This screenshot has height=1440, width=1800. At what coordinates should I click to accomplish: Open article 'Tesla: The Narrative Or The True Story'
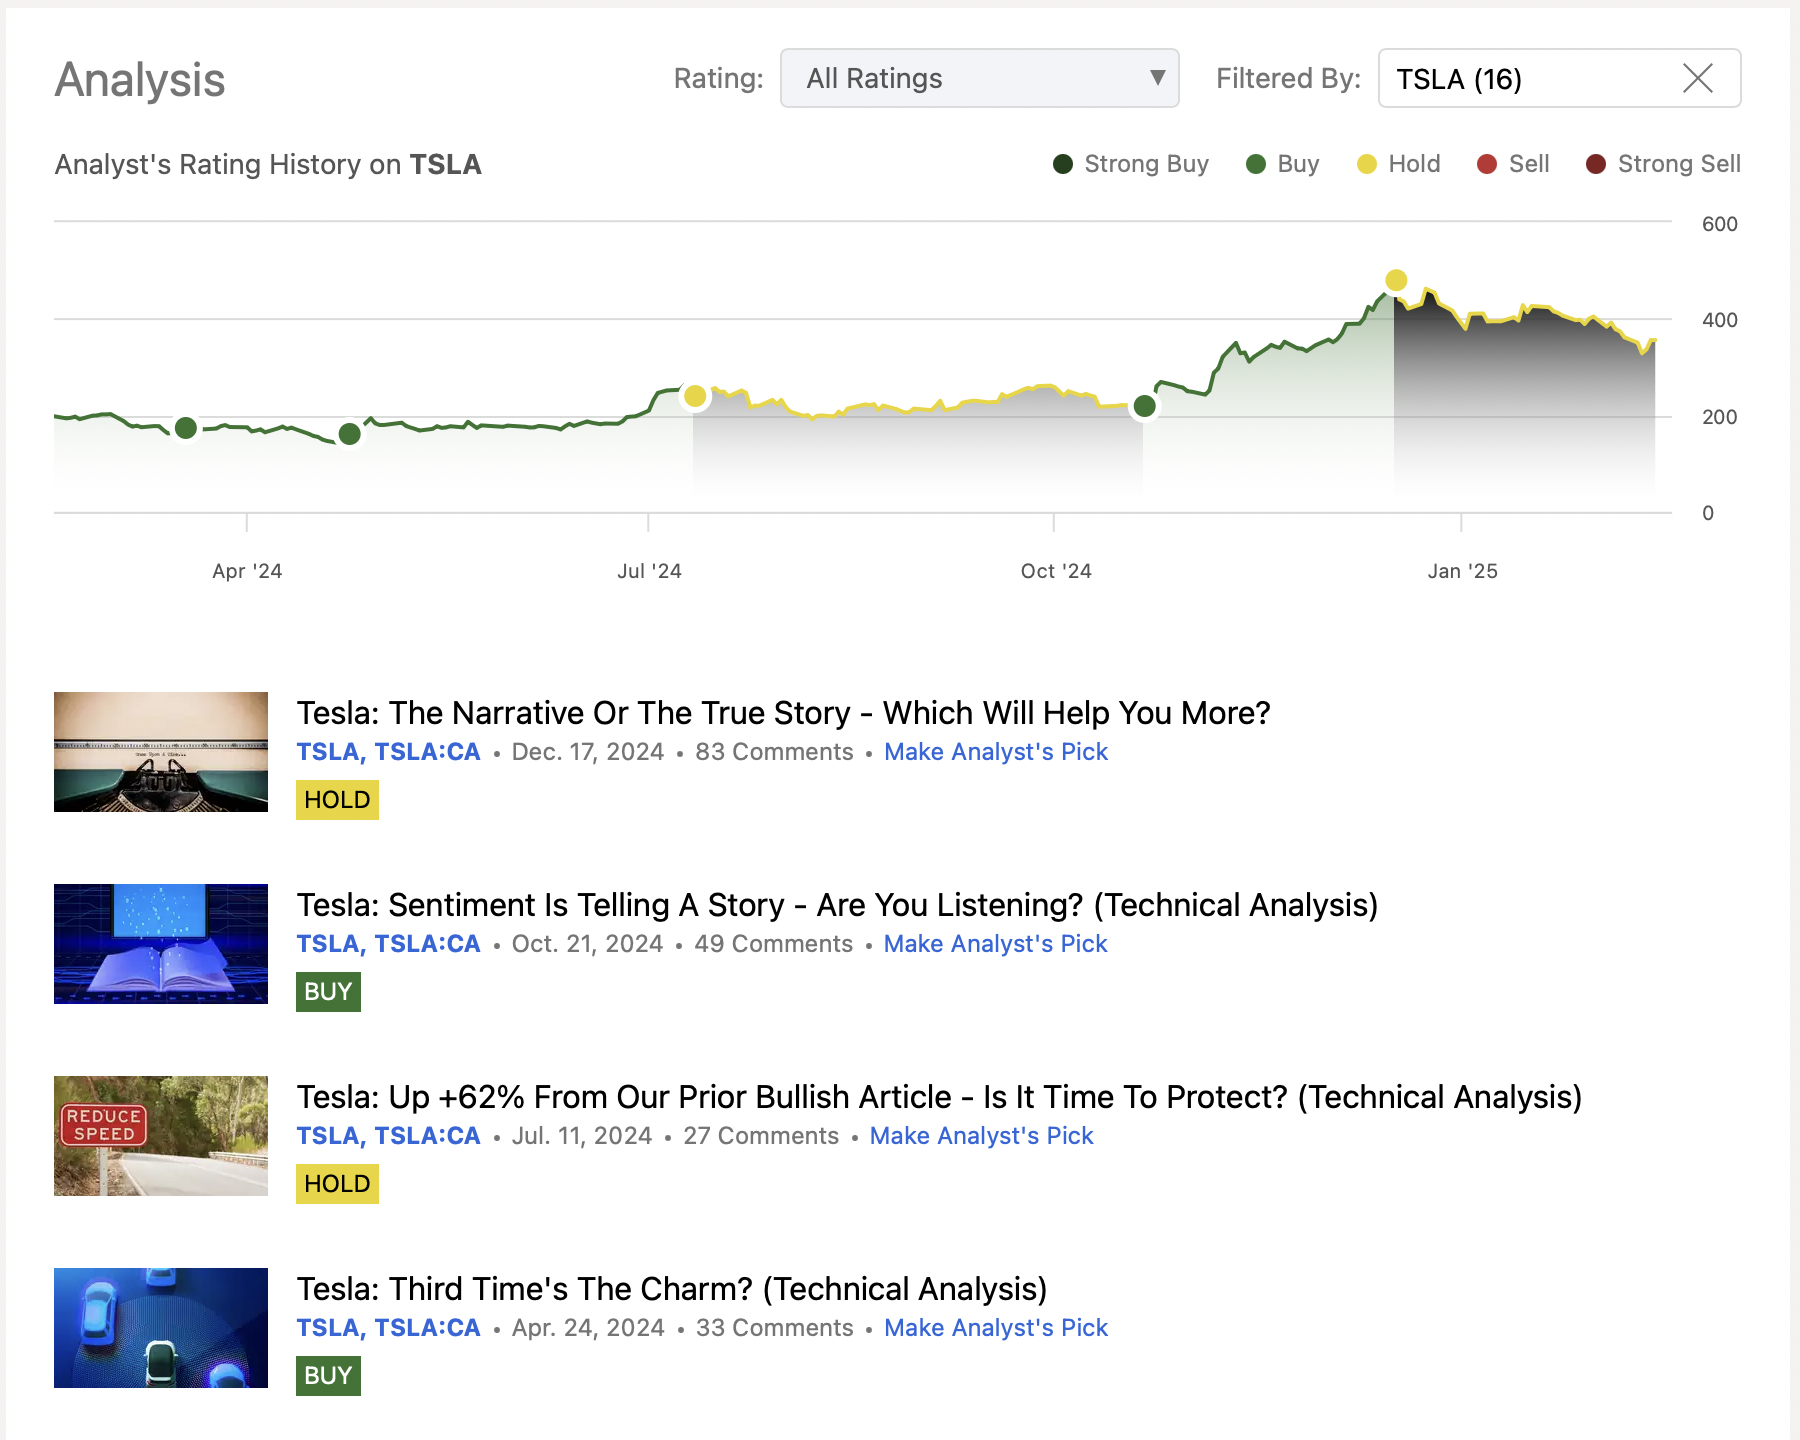click(x=783, y=713)
